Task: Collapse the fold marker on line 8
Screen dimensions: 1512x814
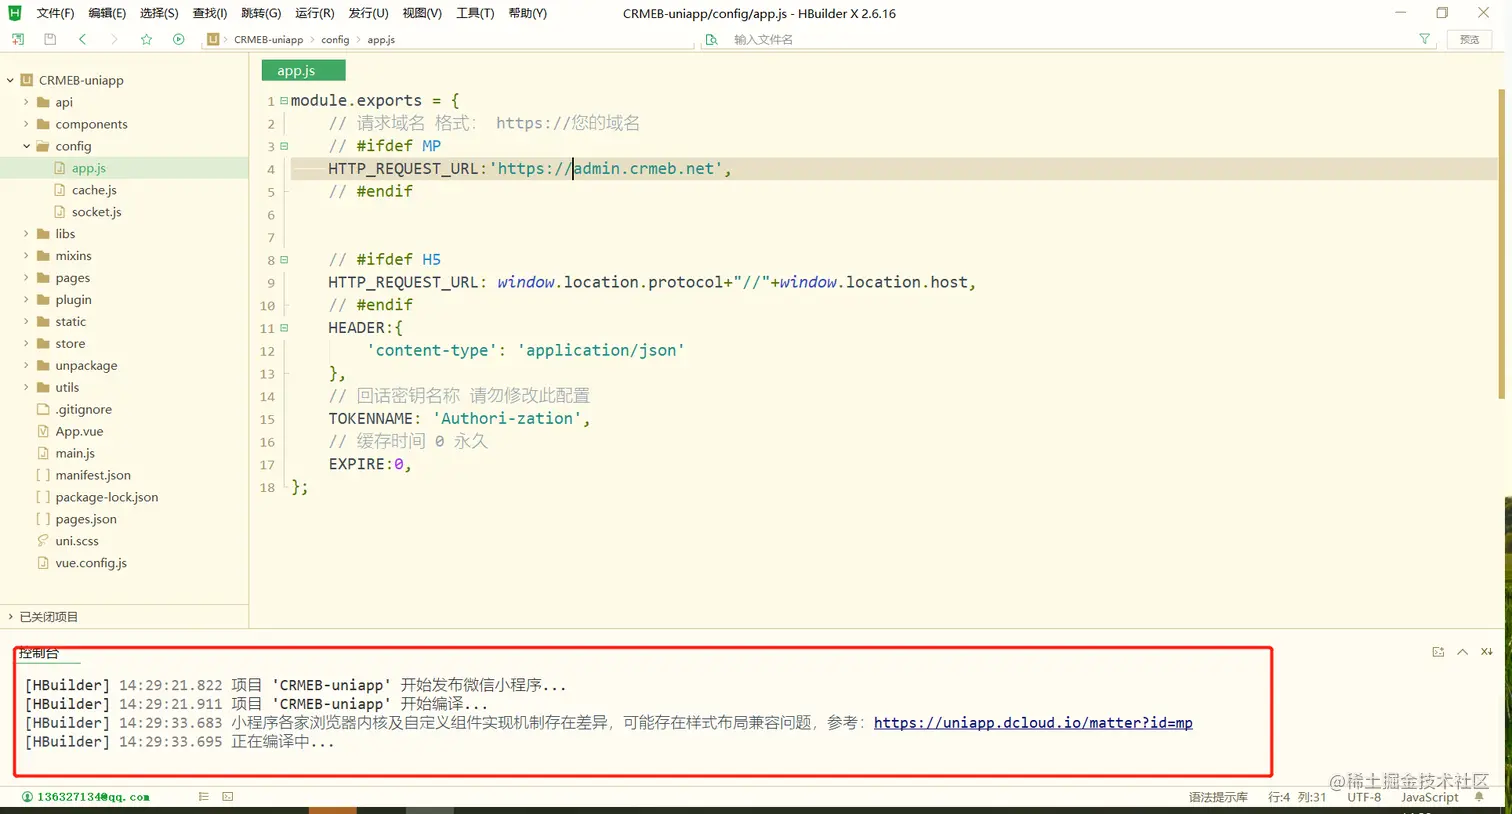Action: point(284,260)
